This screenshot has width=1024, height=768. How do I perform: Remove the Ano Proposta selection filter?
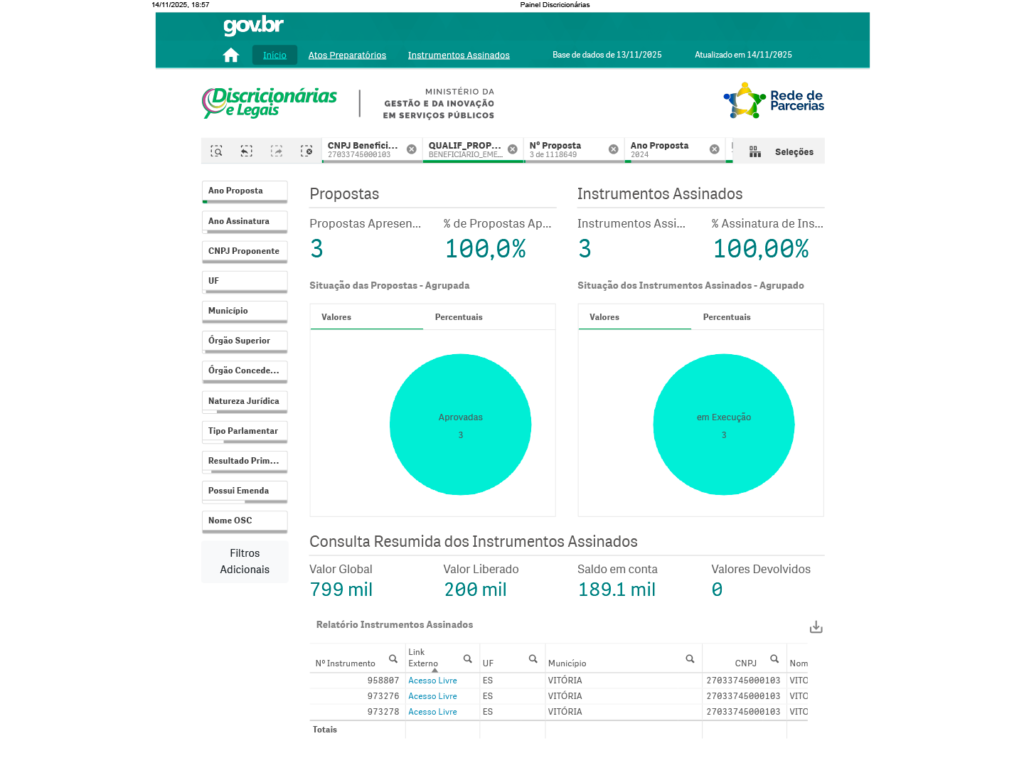point(714,150)
